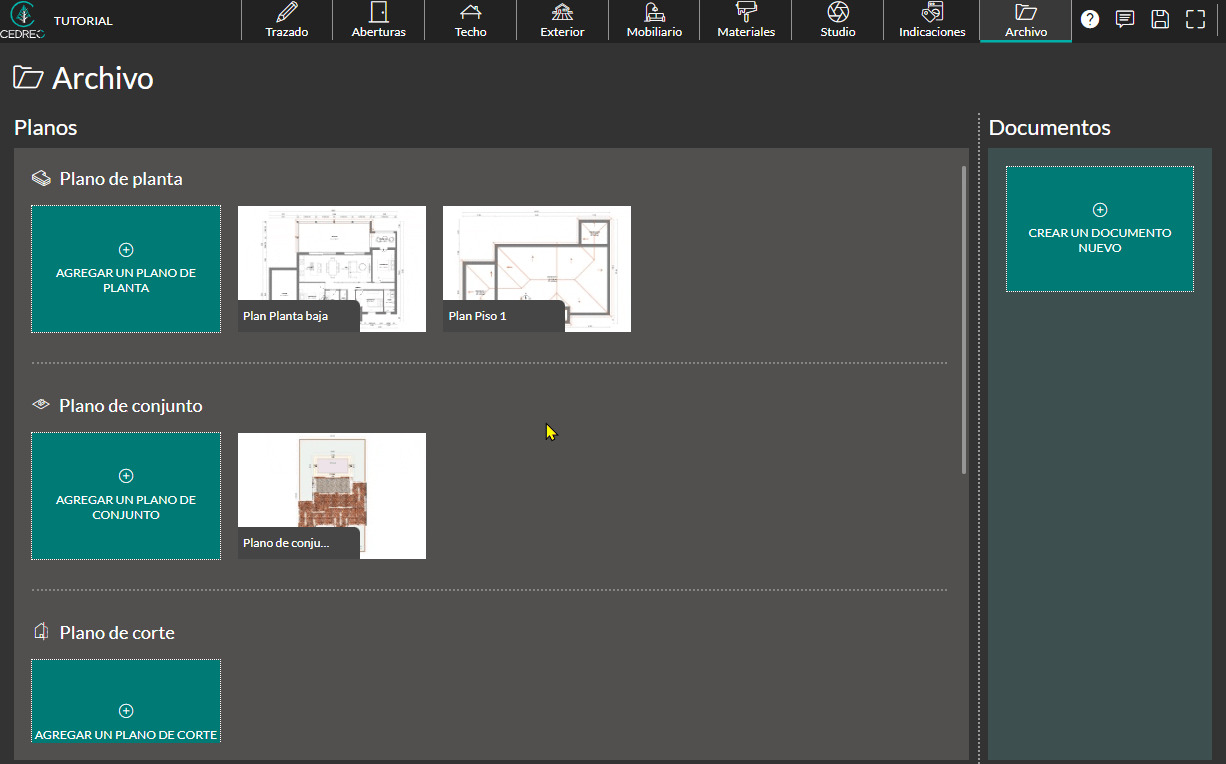
Task: Switch to the Materiales tab
Action: click(746, 21)
